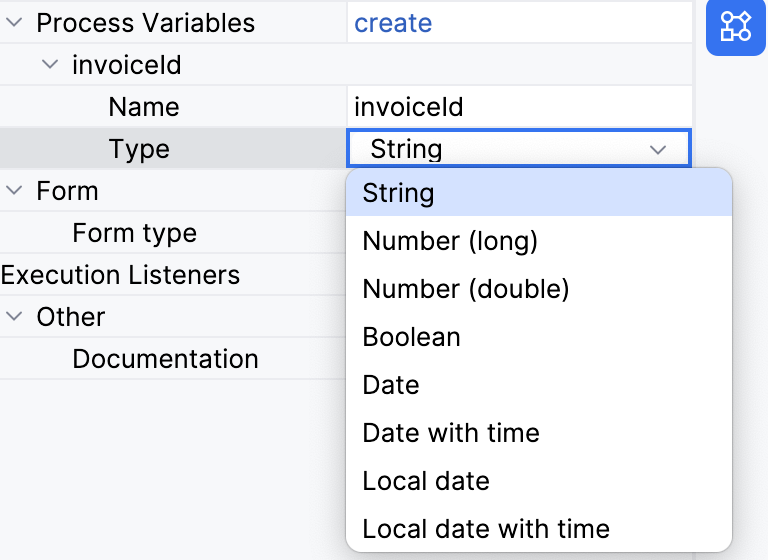This screenshot has height=560, width=768.
Task: Select the Execution Listeners row
Action: tap(120, 275)
